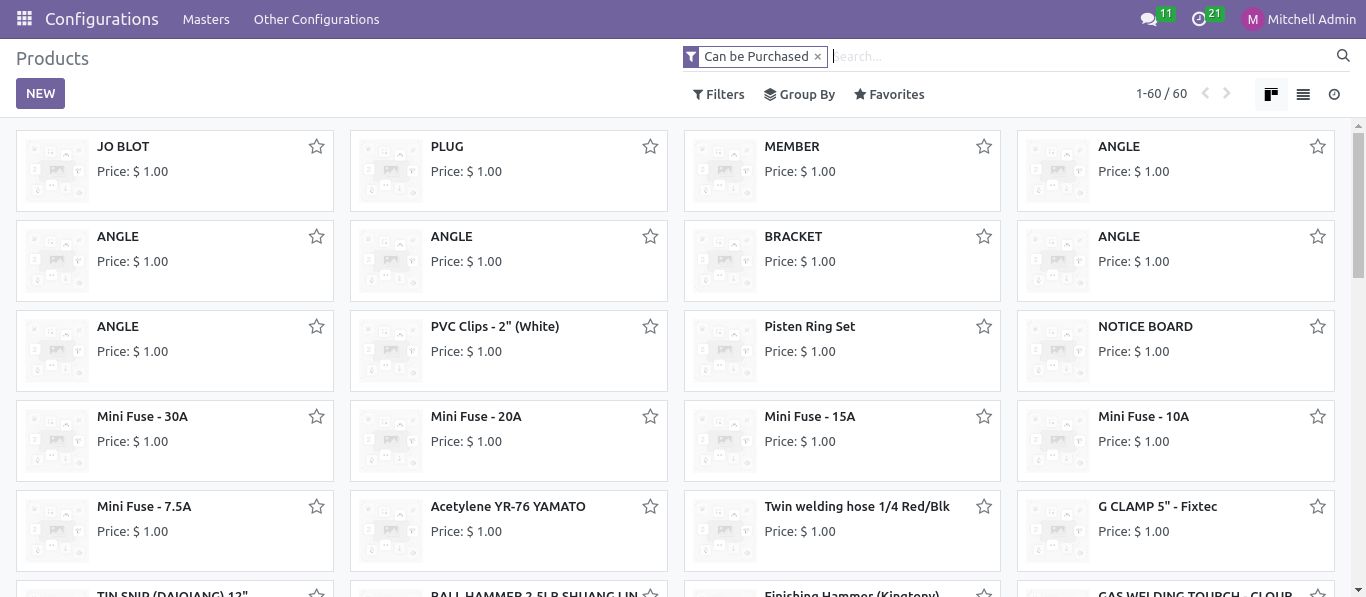This screenshot has width=1366, height=597.
Task: Favorite the Mini Fuse - 7.5A product
Action: point(316,507)
